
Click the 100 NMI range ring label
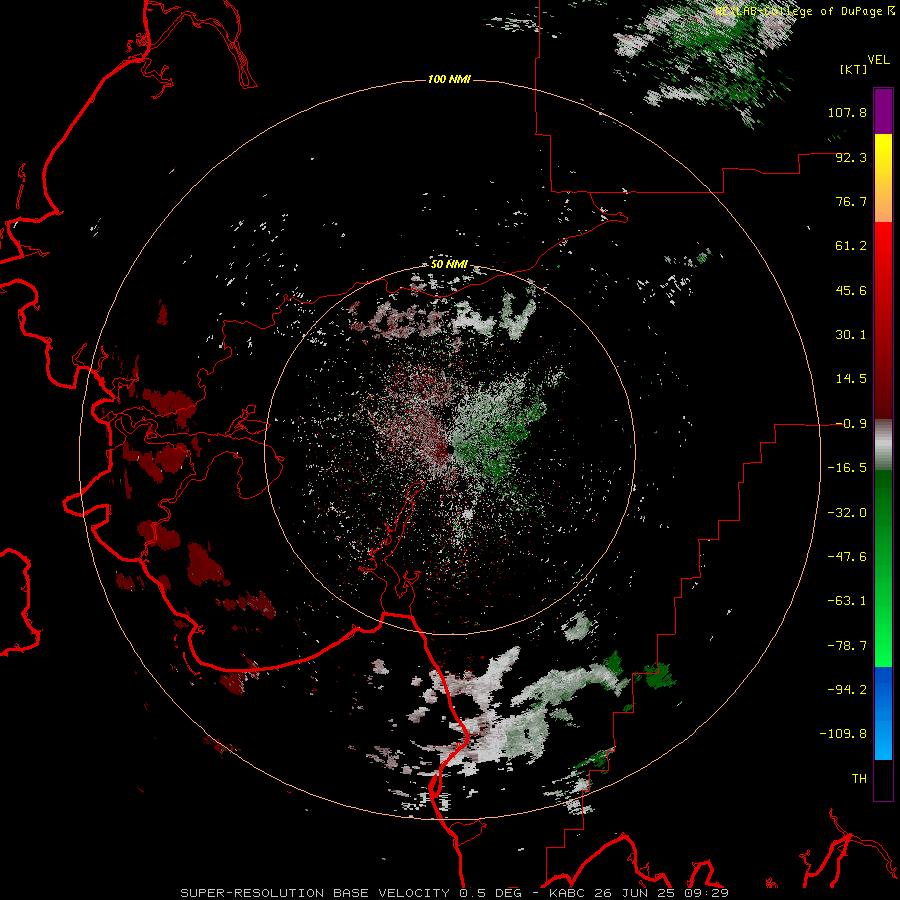tap(449, 79)
